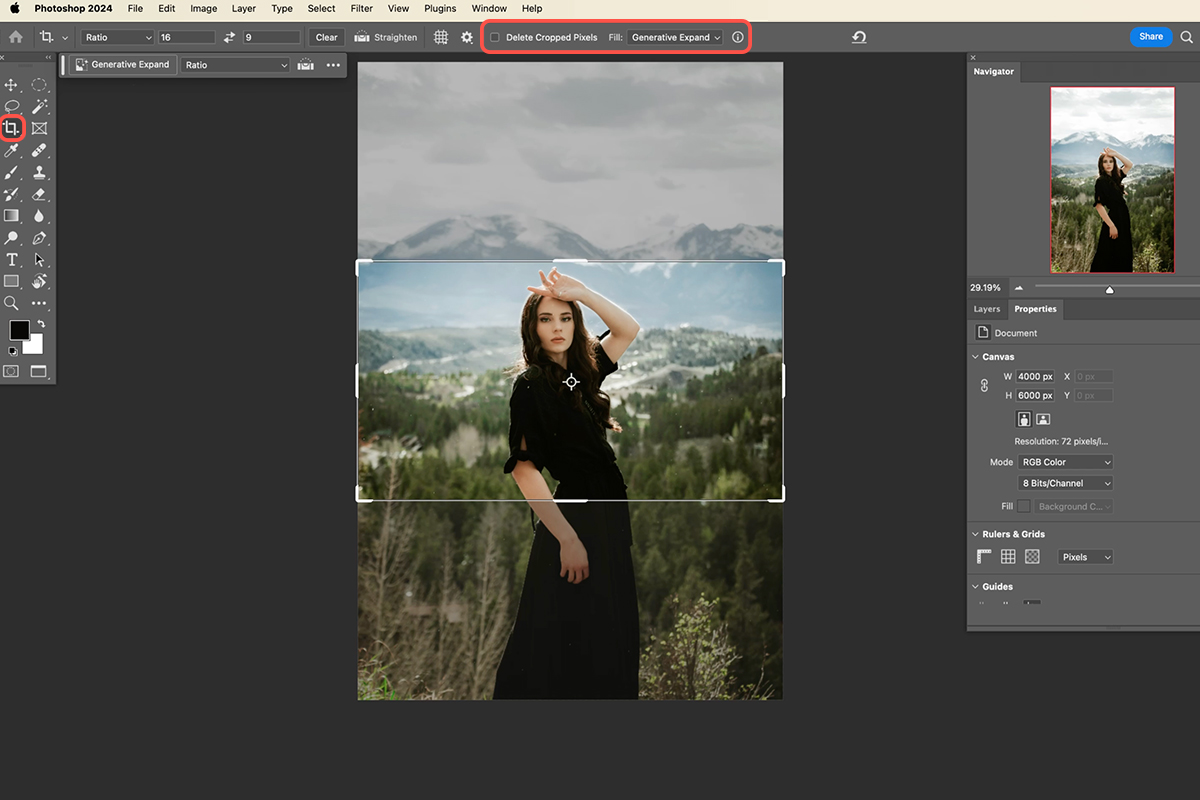Click the Navigator zoom slider handle

pyautogui.click(x=1109, y=290)
